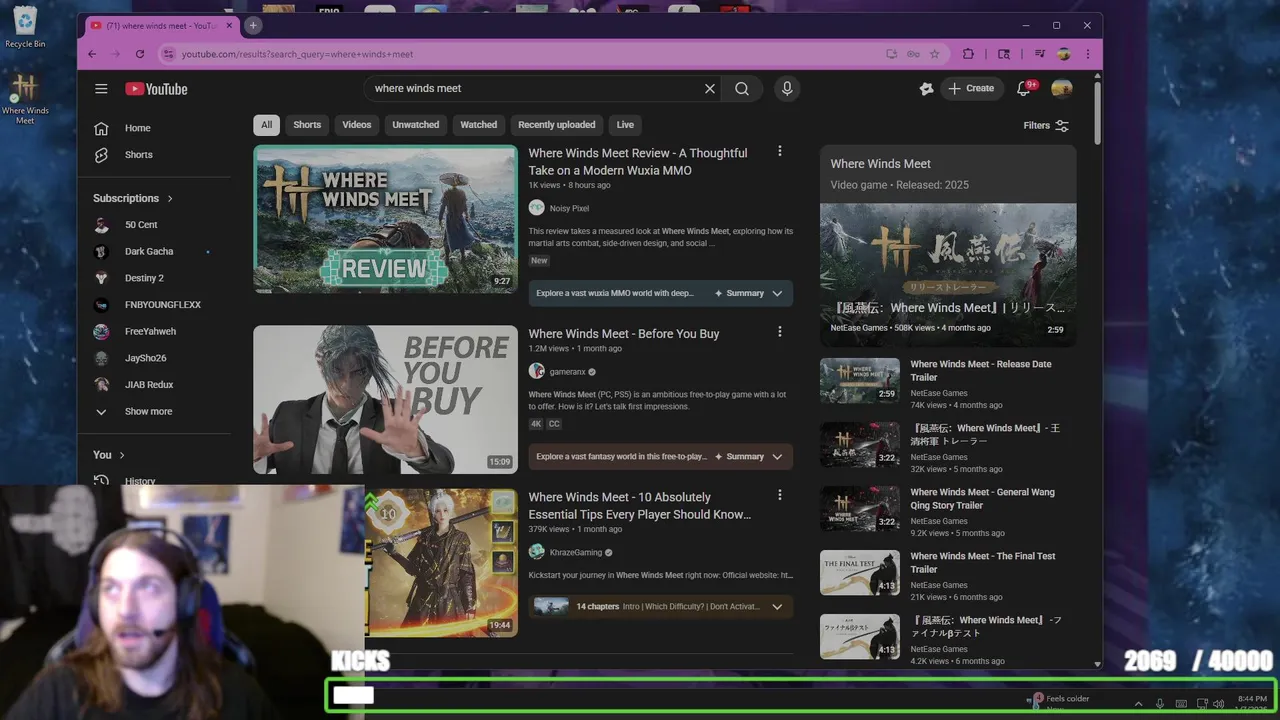This screenshot has height=720, width=1280.
Task: Expand Summary for the Noisy Pixel review
Action: point(661,293)
